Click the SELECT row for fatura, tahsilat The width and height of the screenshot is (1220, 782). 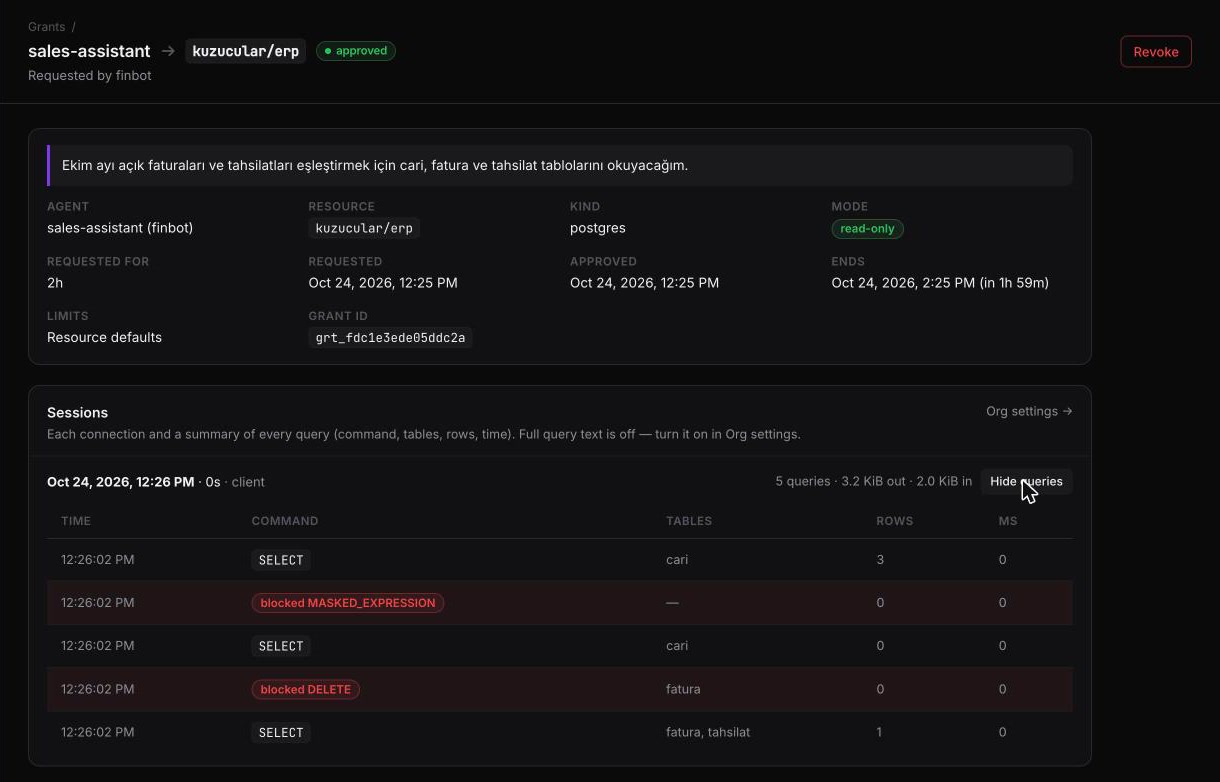coord(560,732)
